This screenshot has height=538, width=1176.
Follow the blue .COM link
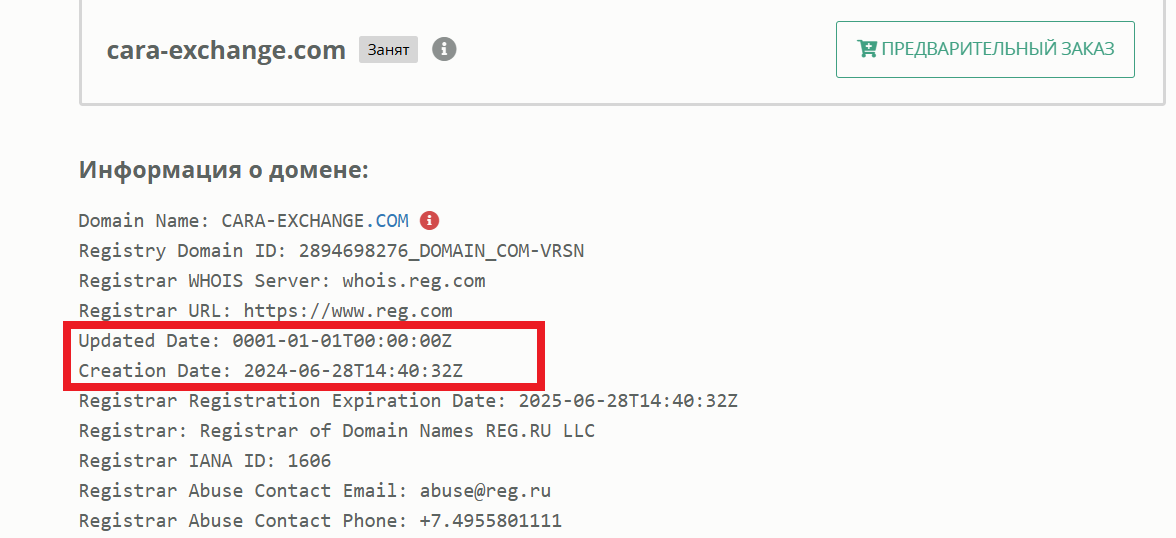pyautogui.click(x=387, y=221)
